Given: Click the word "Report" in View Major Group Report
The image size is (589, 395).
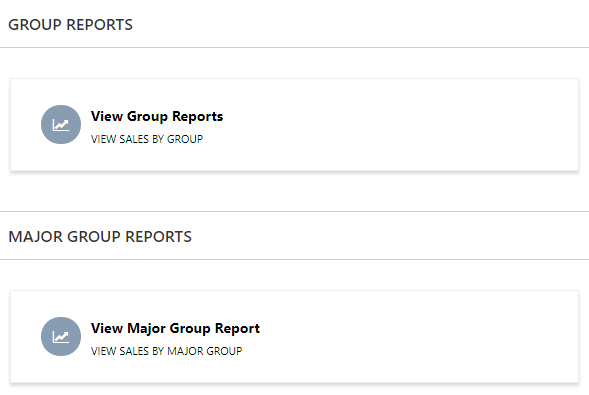Looking at the screenshot, I should (x=237, y=329).
